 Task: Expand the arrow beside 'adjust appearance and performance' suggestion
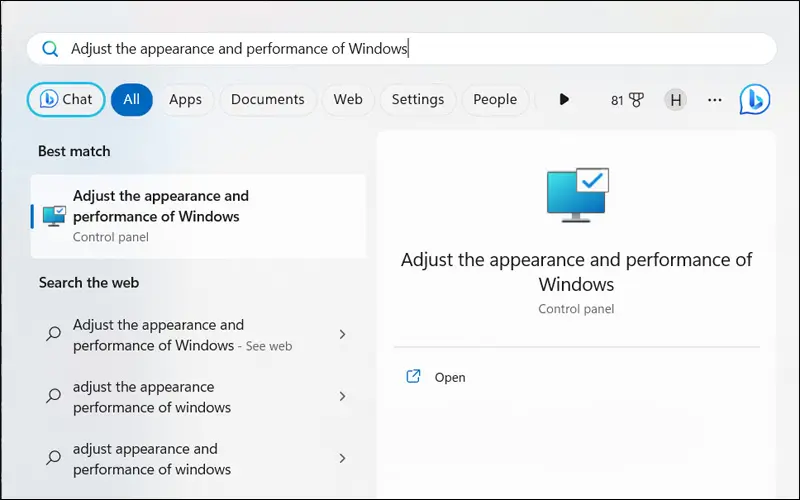point(342,458)
